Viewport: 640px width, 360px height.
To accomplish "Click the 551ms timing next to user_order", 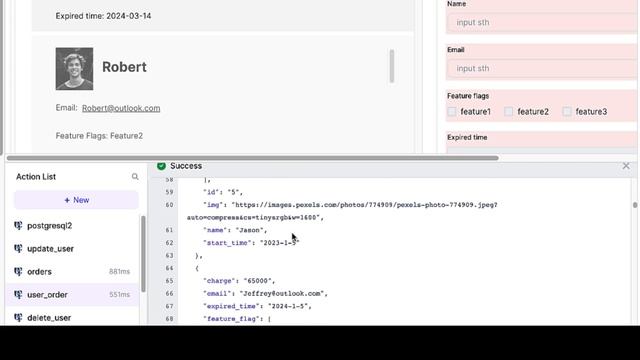I will tap(119, 294).
